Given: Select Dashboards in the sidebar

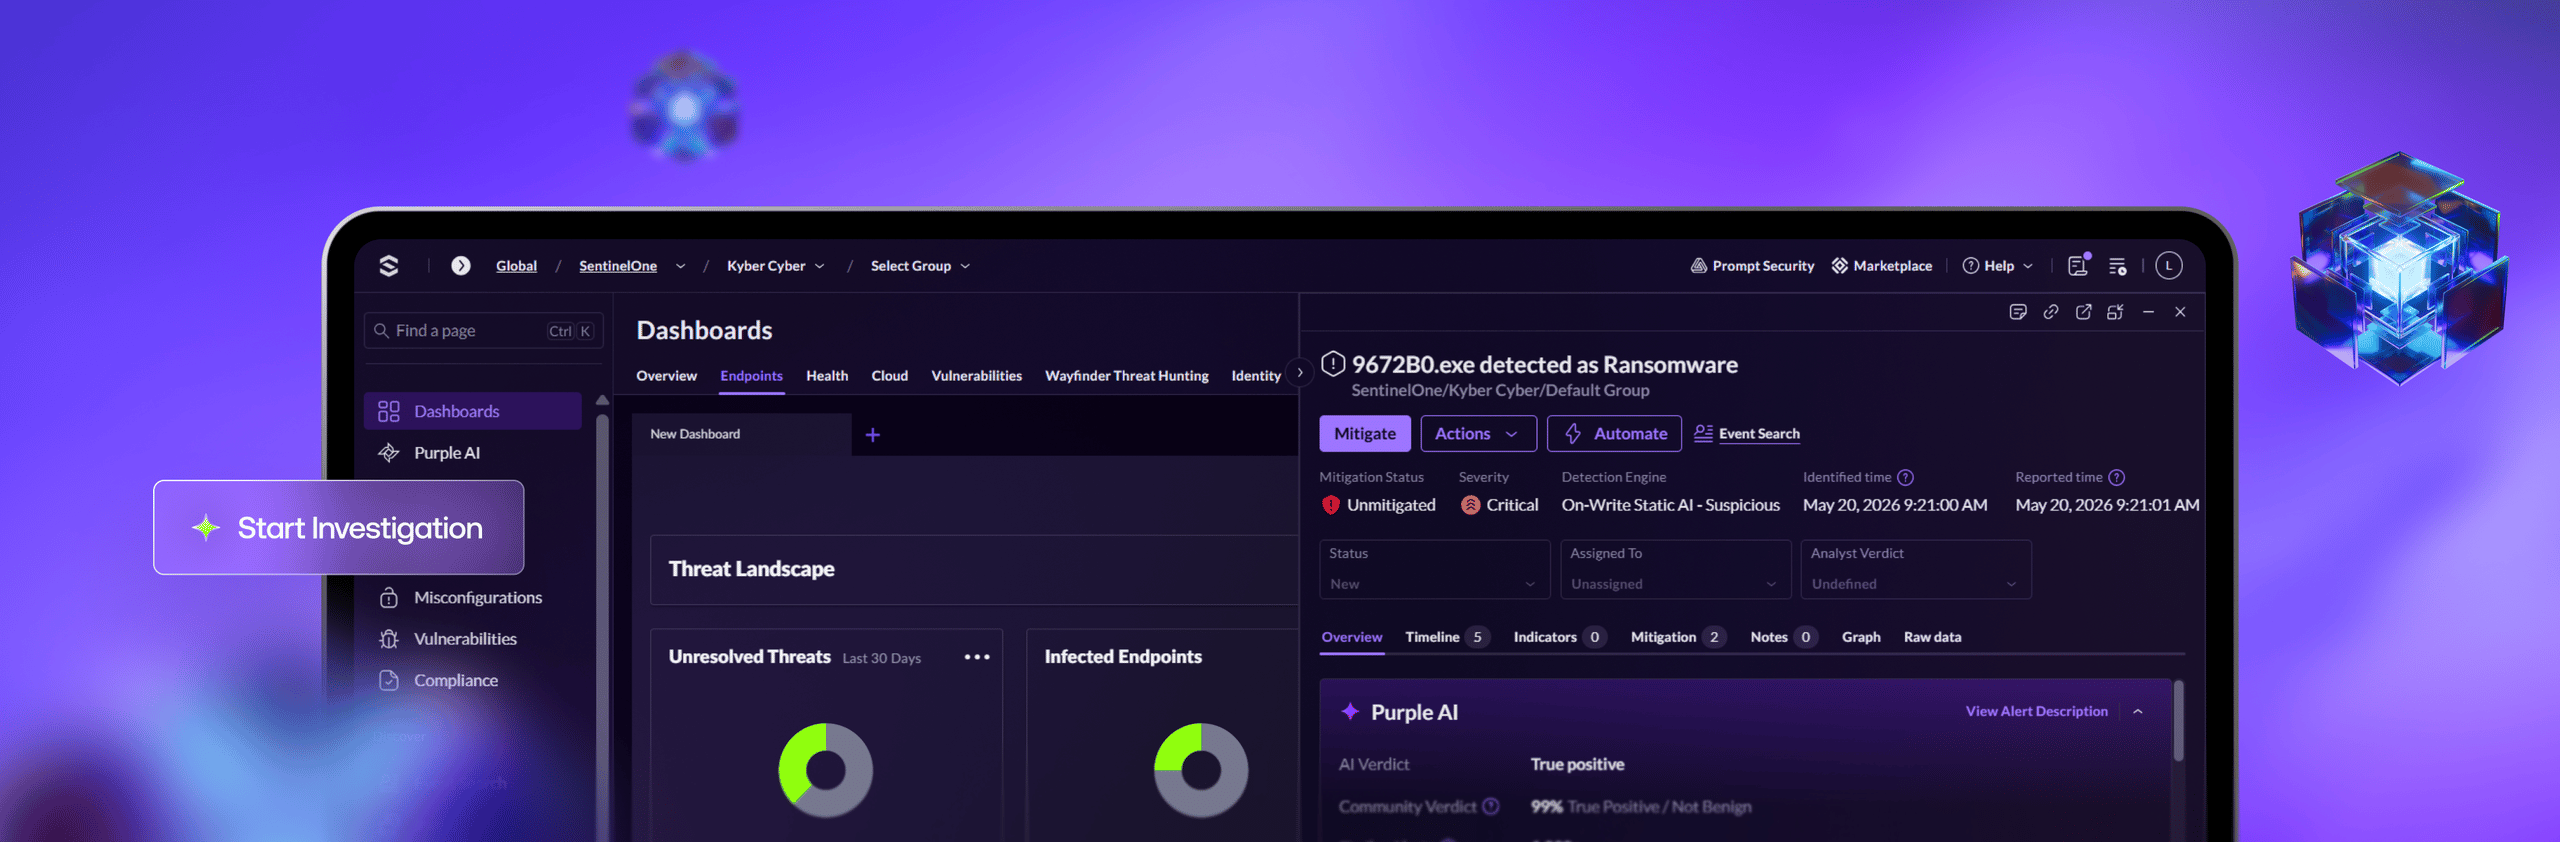Looking at the screenshot, I should click(x=473, y=411).
